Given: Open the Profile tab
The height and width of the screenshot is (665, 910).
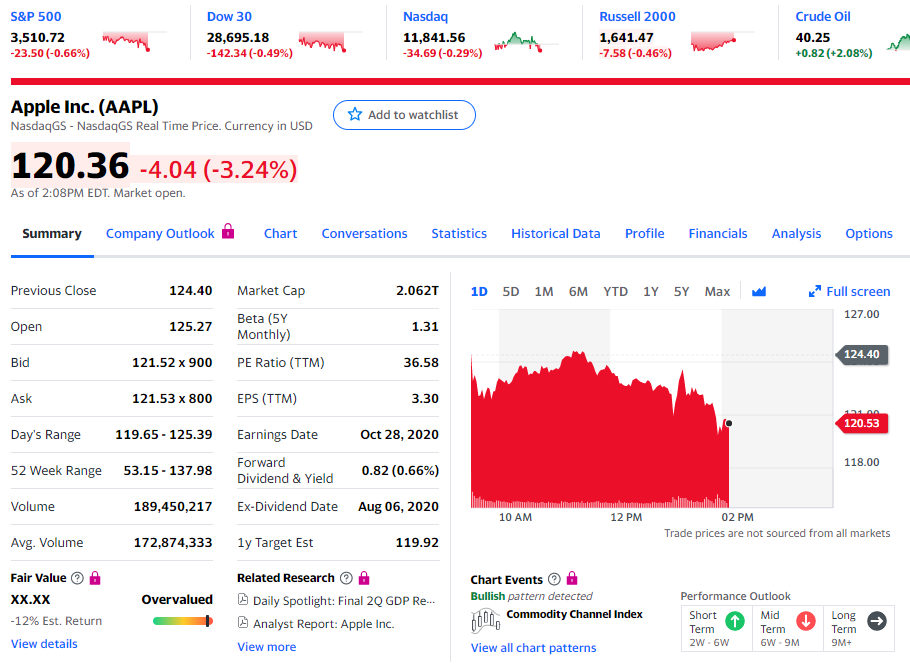Looking at the screenshot, I should coord(645,234).
